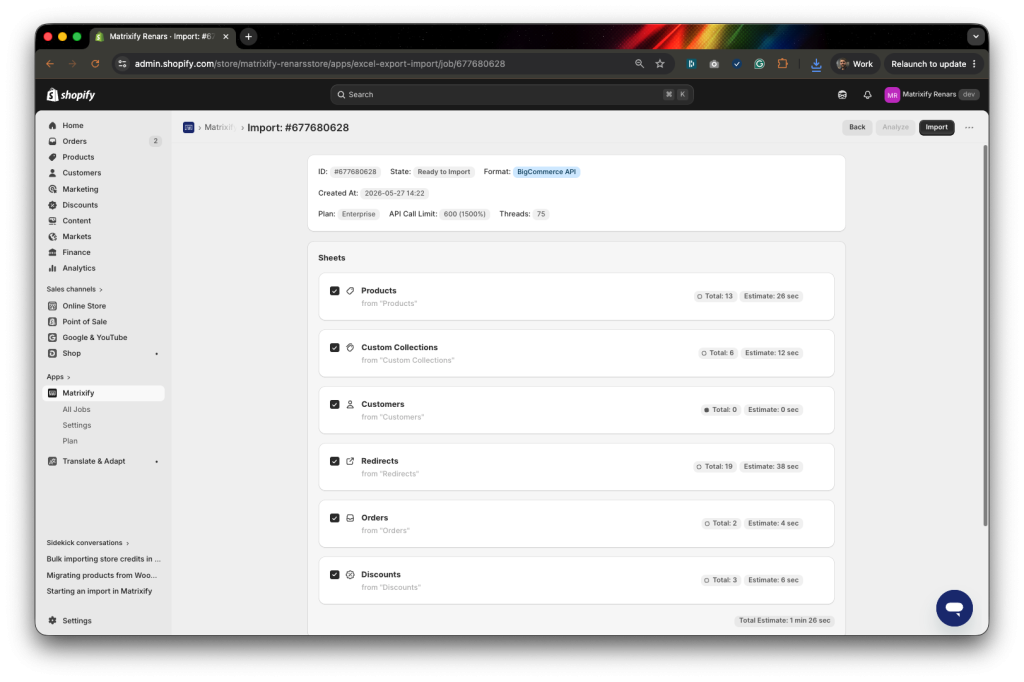
Task: Click the Shopify search field
Action: click(x=511, y=95)
